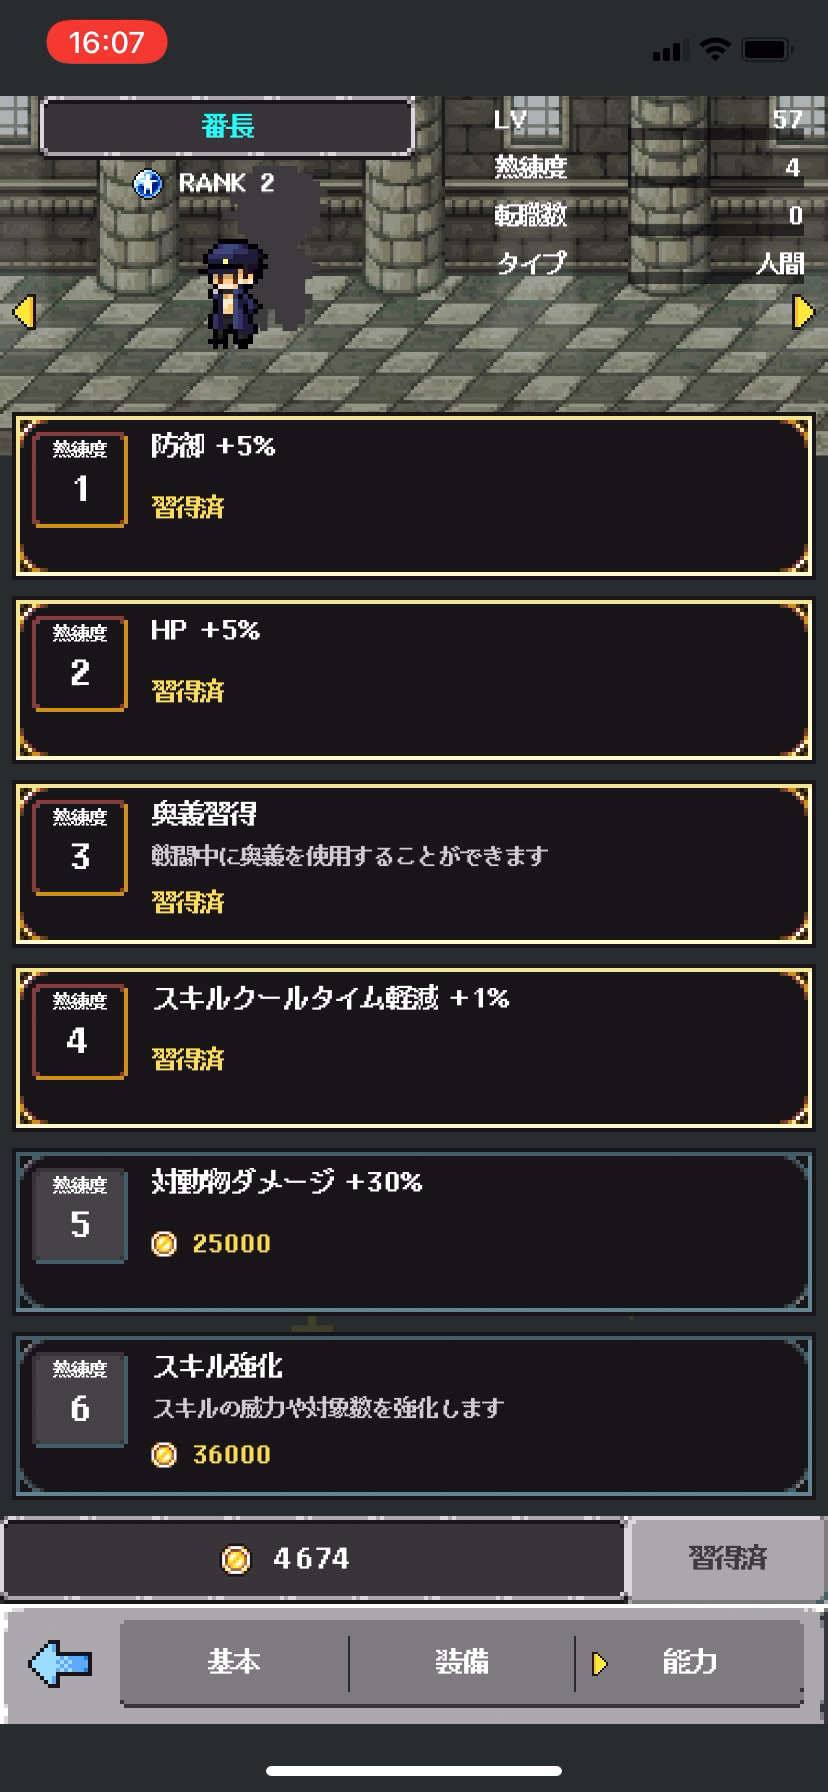Screen dimensions: 828x1792
Task: Choose the 奥義習得 skill row
Action: click(414, 864)
